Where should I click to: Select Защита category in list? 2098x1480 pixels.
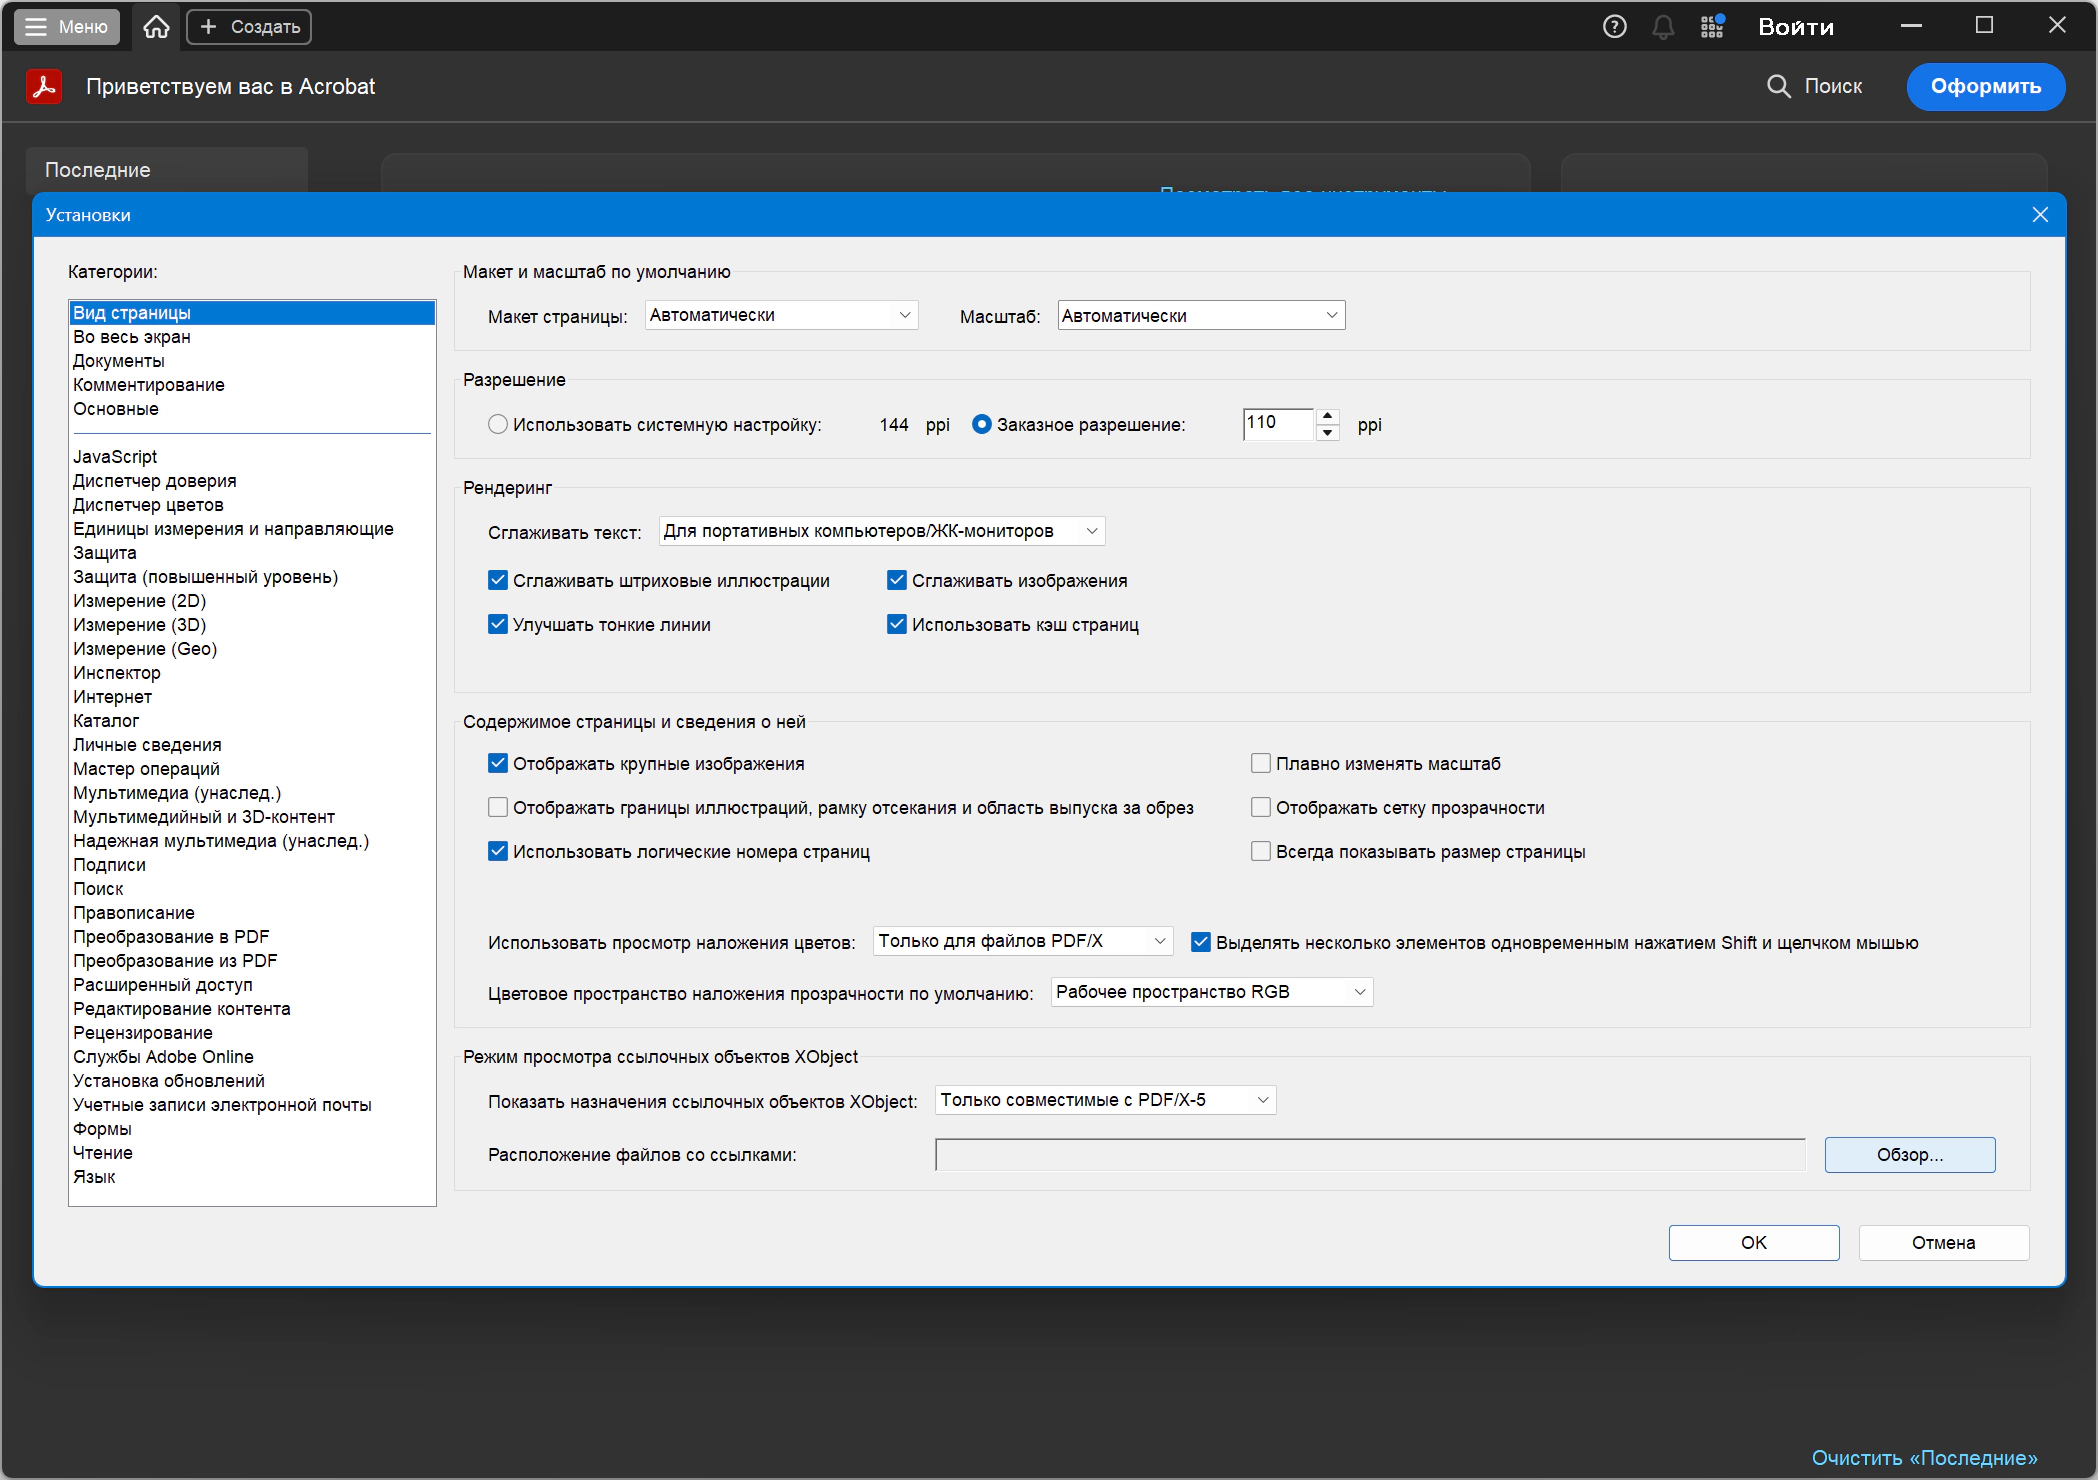tap(105, 553)
